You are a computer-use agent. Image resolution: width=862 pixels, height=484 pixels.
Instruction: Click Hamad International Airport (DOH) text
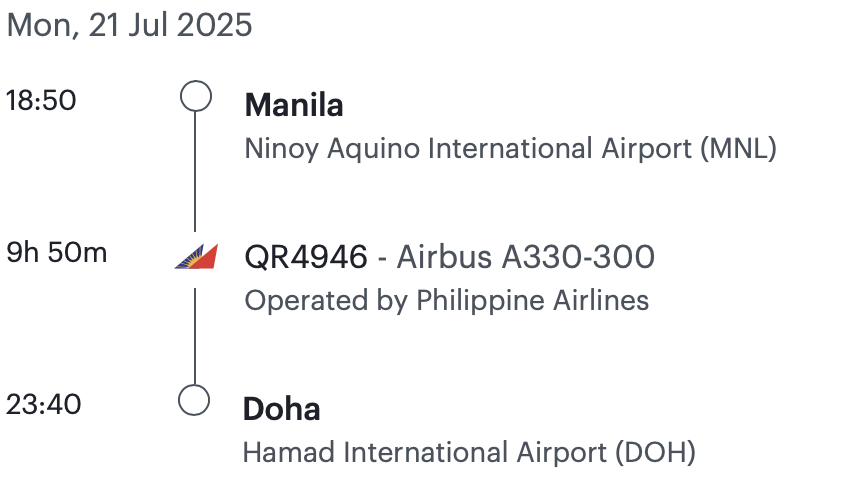[469, 453]
